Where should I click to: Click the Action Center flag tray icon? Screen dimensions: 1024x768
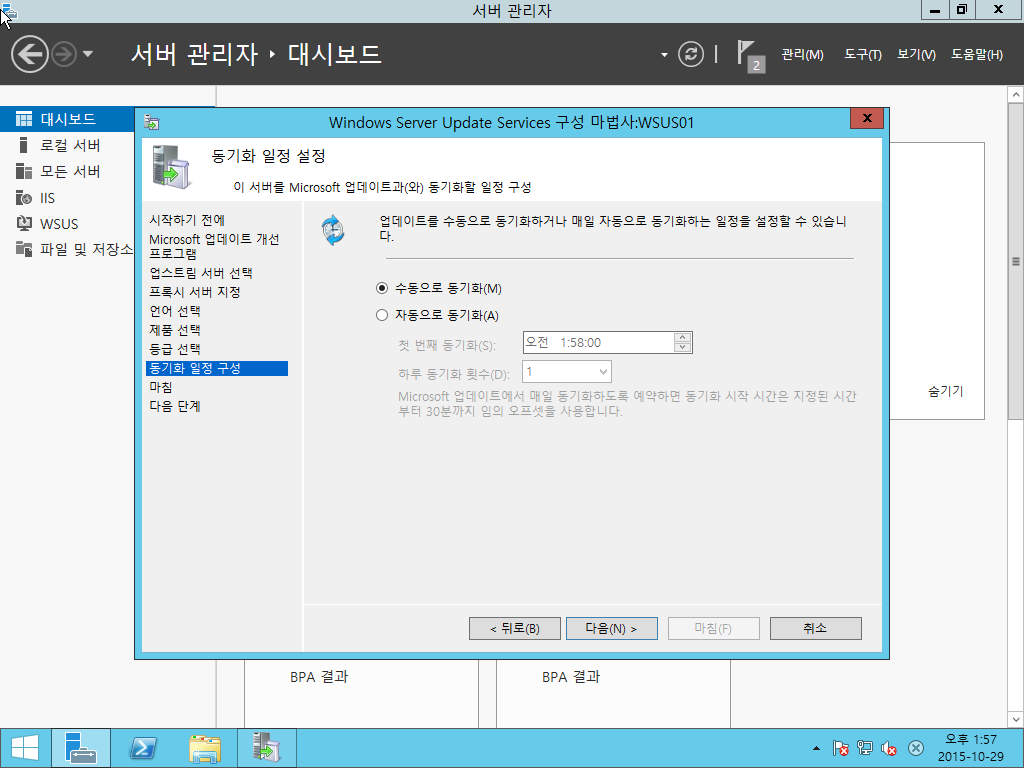(840, 748)
